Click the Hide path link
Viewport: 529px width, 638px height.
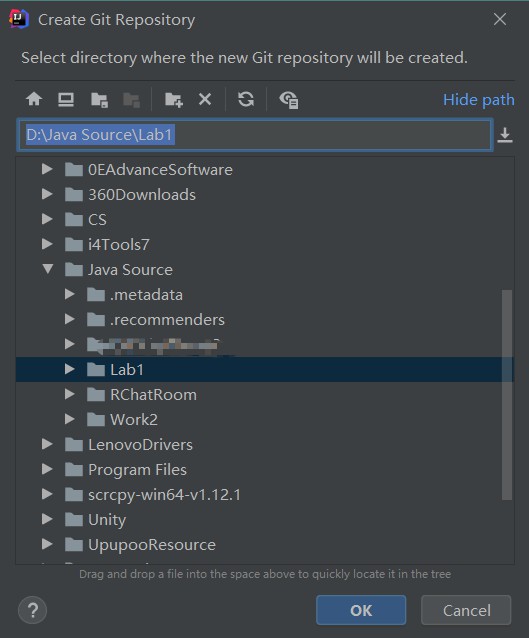(479, 100)
